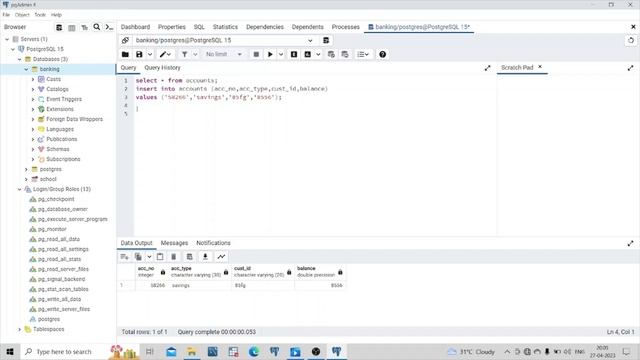Viewport: 640px width, 360px height.
Task: Open Query Tool icon in Browser panel
Action: [59, 27]
